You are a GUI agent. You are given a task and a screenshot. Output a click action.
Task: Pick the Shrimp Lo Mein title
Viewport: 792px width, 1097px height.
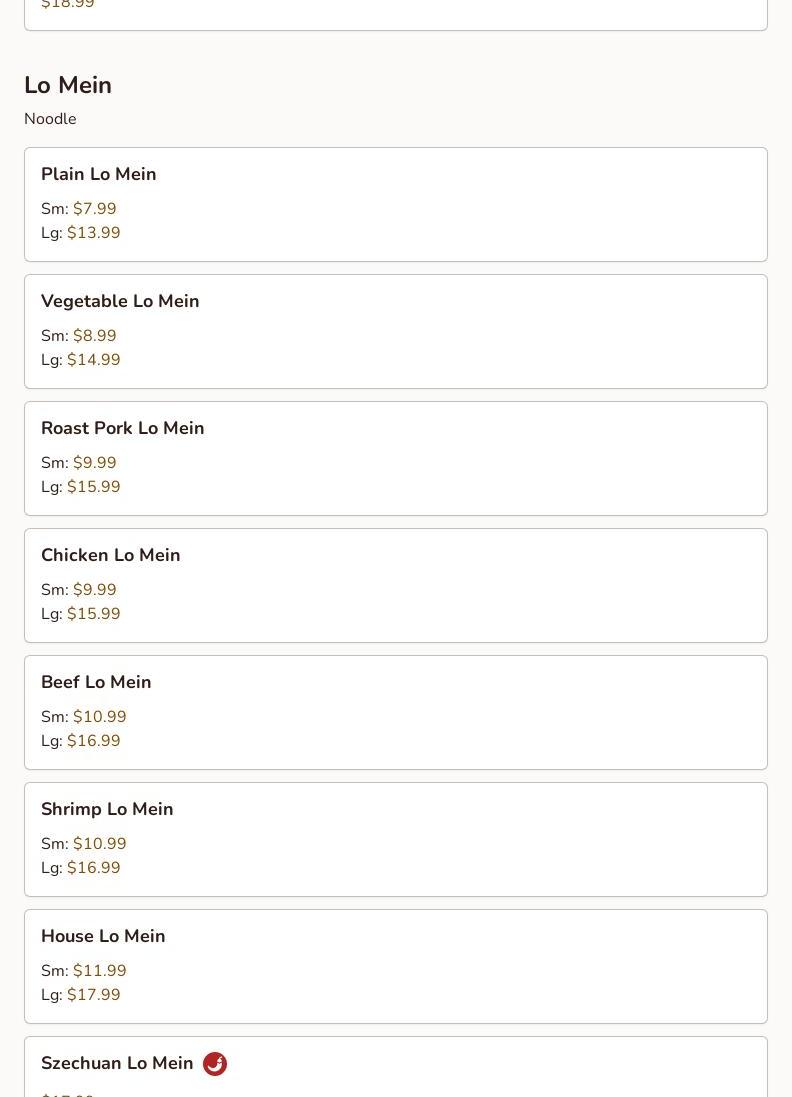(x=107, y=809)
